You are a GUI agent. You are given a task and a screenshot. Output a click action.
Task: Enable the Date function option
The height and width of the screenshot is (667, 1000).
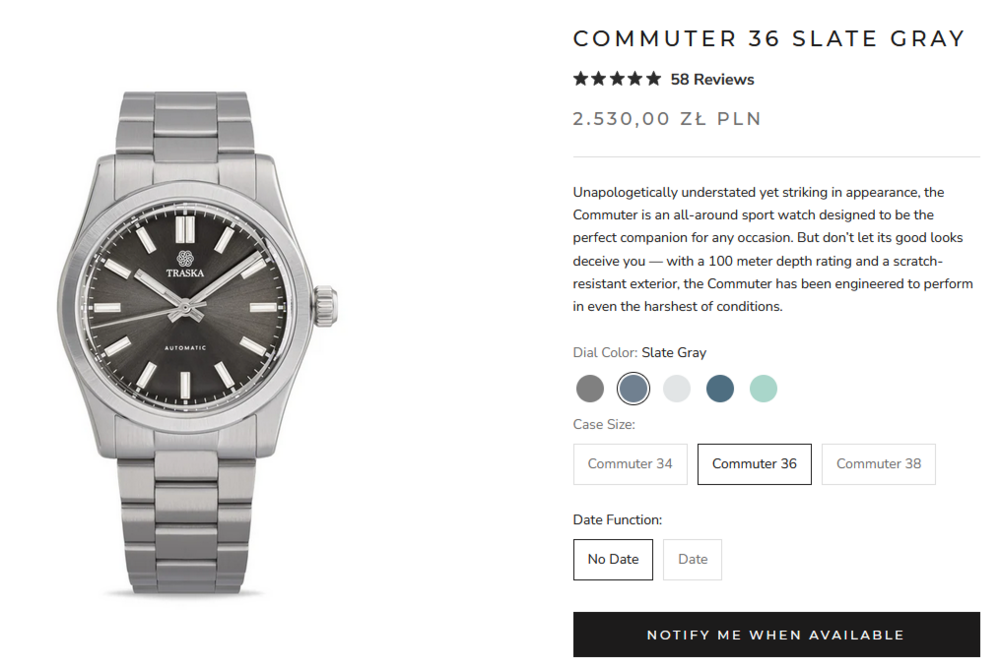692,559
